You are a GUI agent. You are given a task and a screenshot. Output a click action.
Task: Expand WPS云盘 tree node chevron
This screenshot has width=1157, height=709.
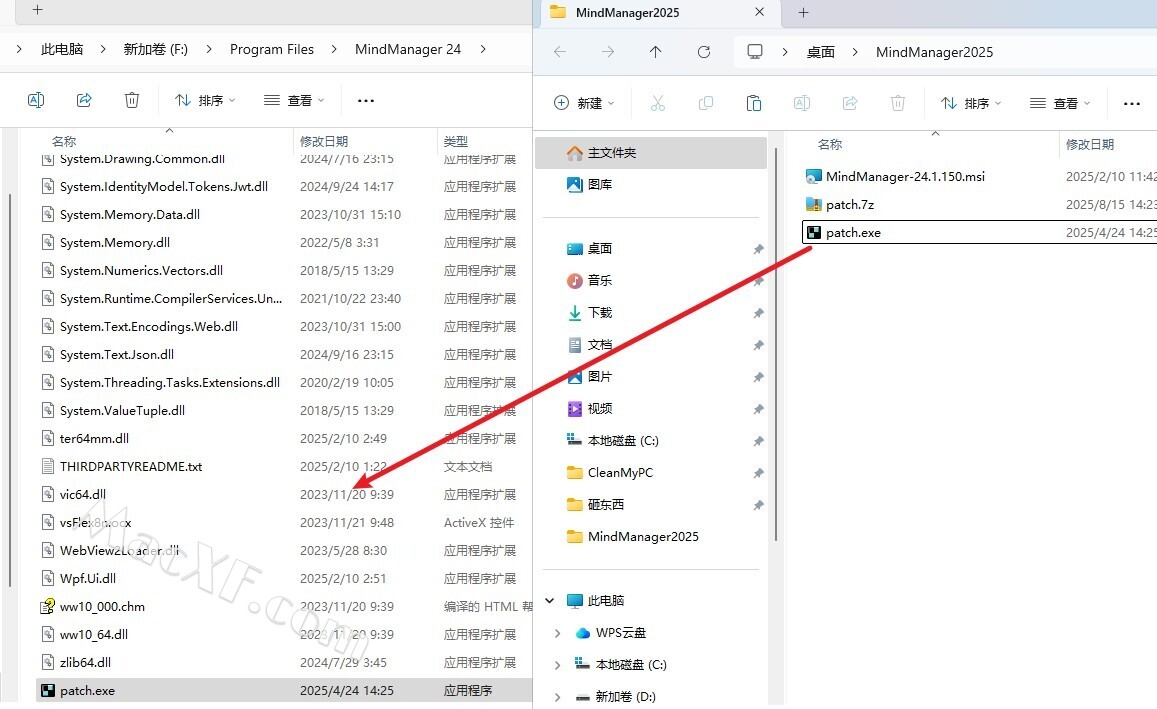558,633
